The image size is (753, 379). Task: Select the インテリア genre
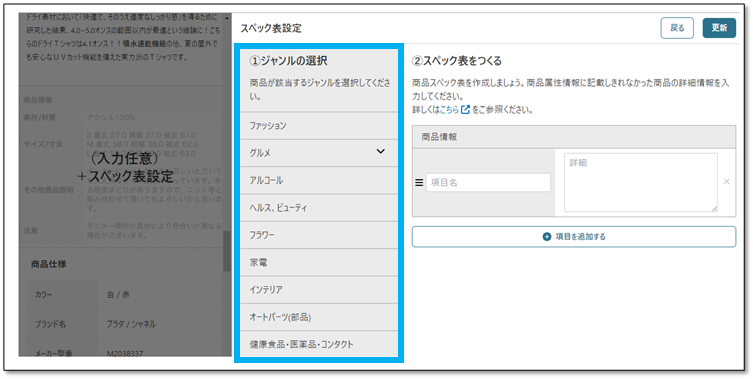point(319,290)
